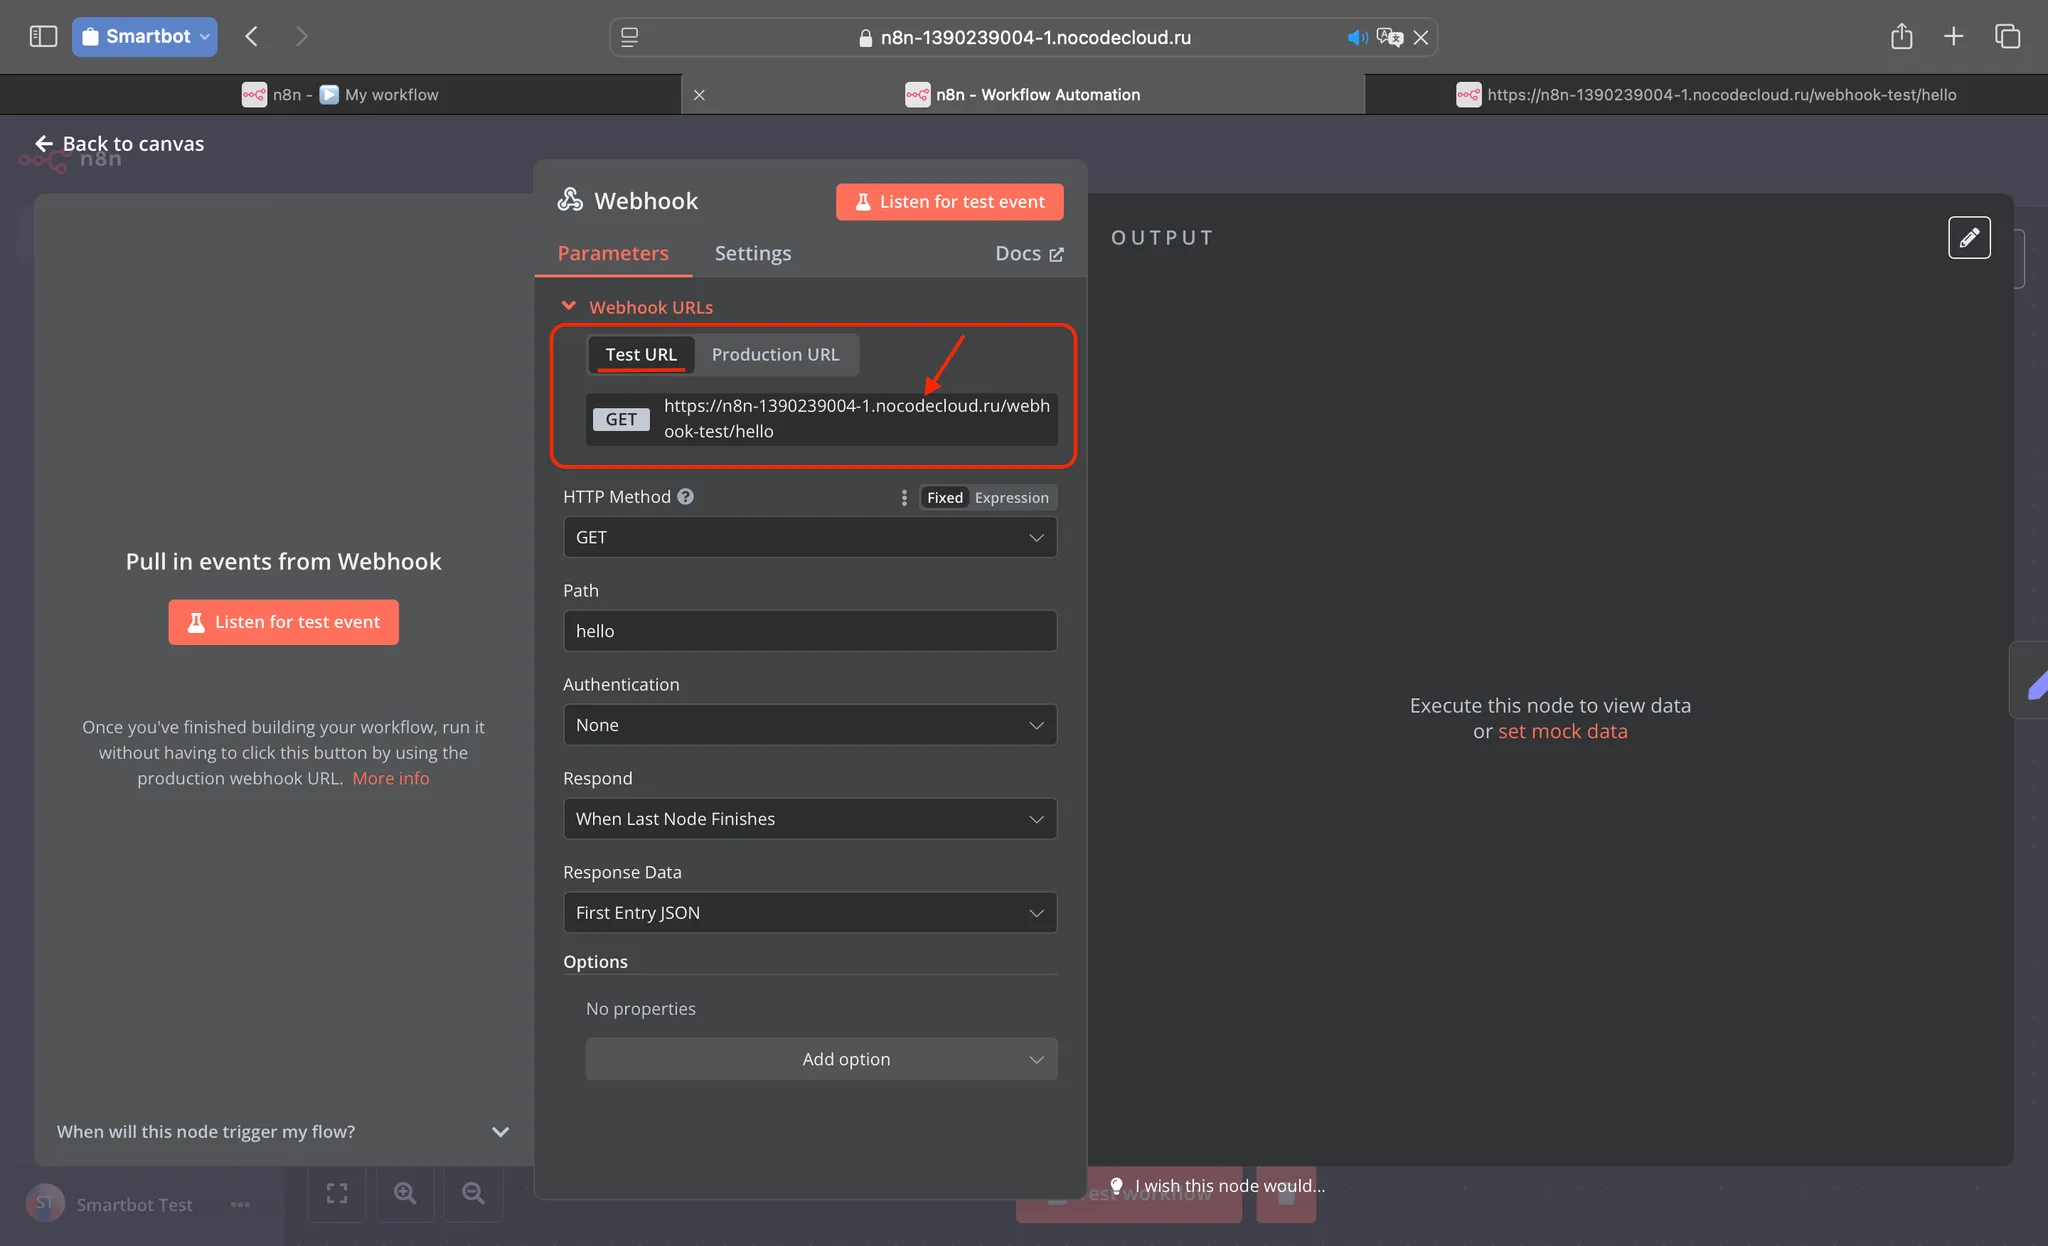This screenshot has height=1246, width=2048.
Task: Open the Smartbot tab group dropdown
Action: tap(145, 37)
